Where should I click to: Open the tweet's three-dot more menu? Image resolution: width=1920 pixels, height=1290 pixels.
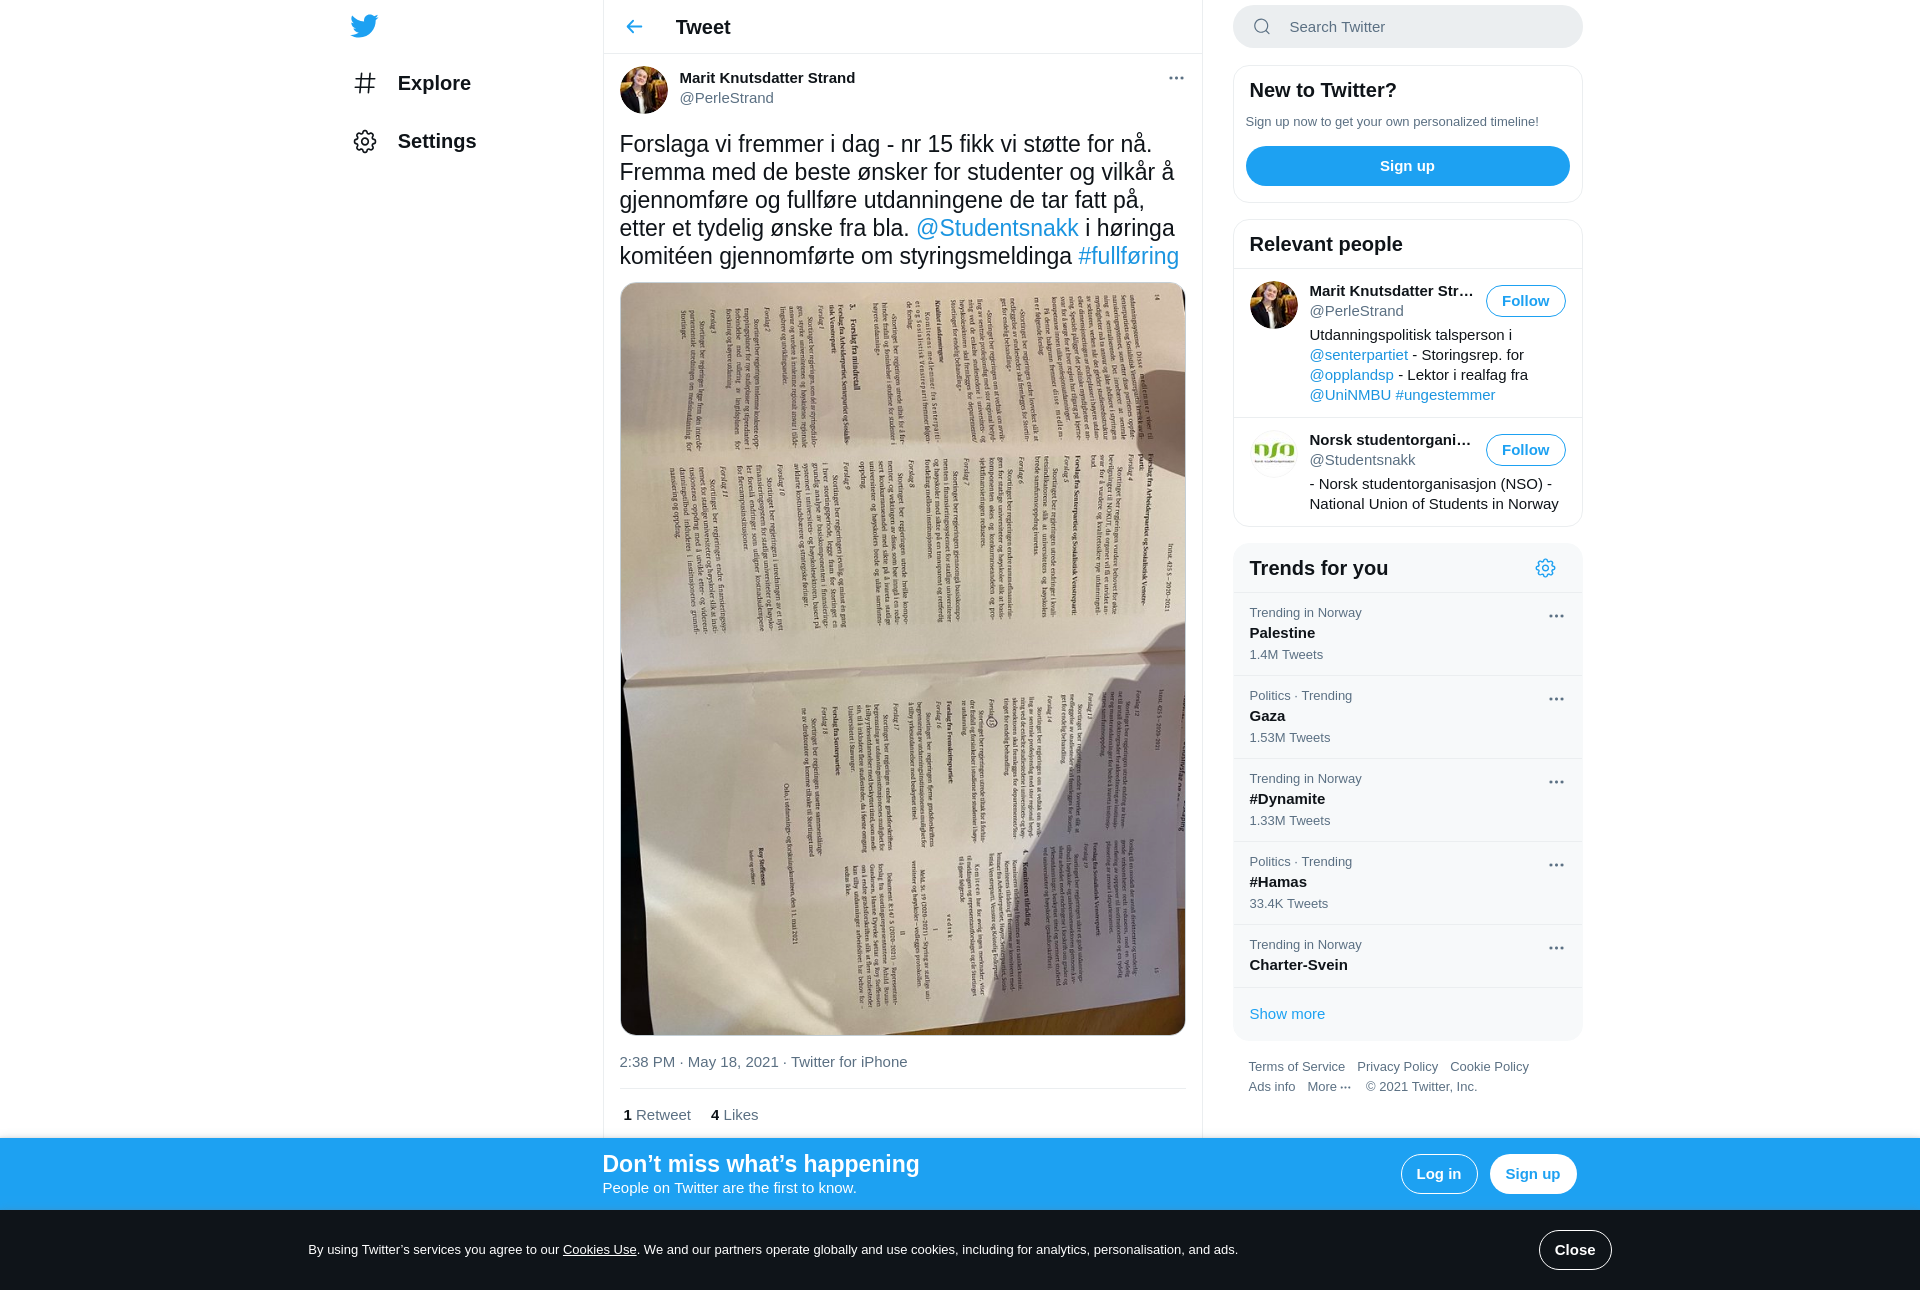(1176, 78)
